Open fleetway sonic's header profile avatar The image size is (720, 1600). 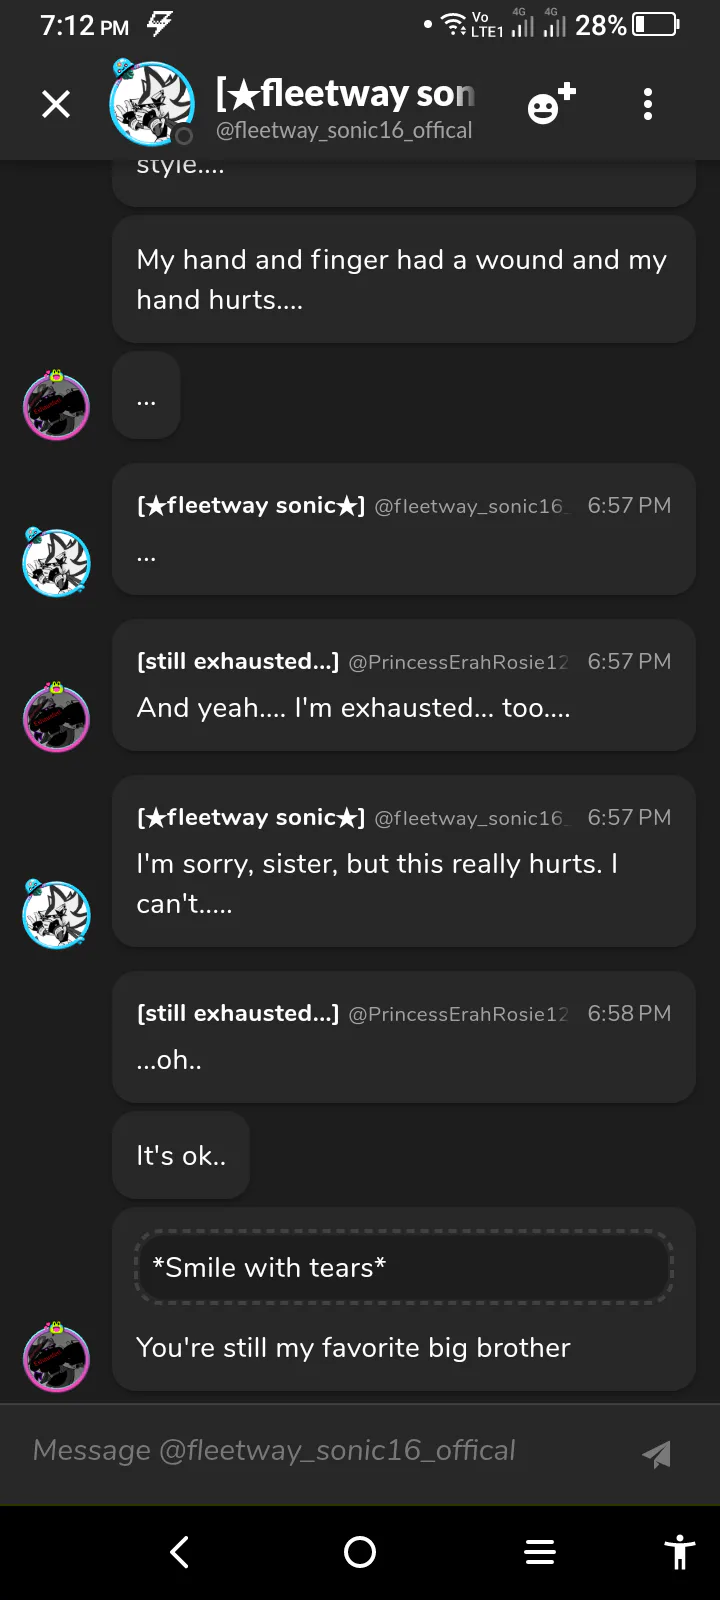click(151, 103)
